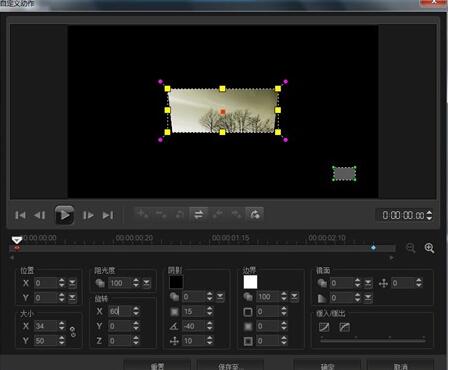Screen dimensions: 449x370
Task: Open Border opacity easing dropdown
Action: point(294,296)
